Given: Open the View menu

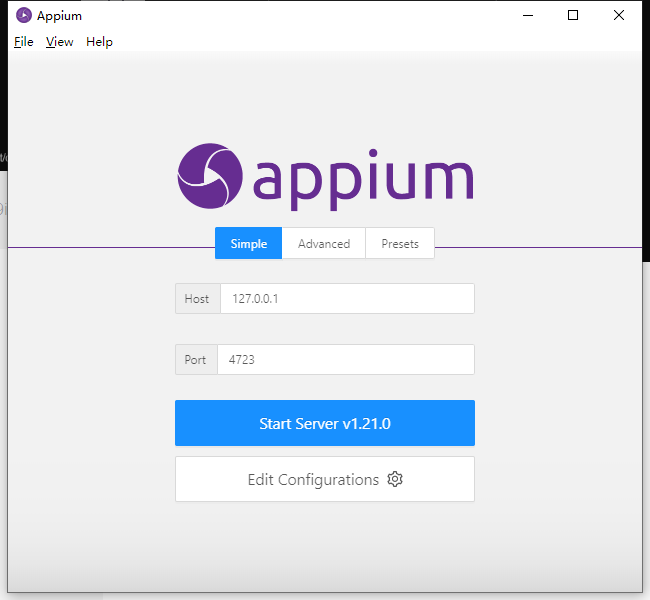Looking at the screenshot, I should 60,42.
